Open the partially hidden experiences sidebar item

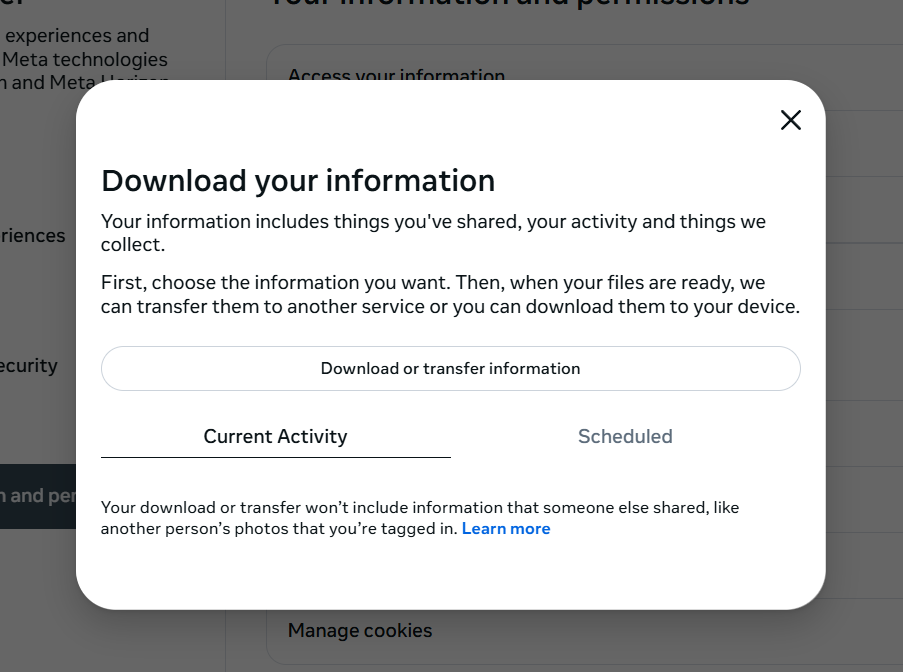33,236
